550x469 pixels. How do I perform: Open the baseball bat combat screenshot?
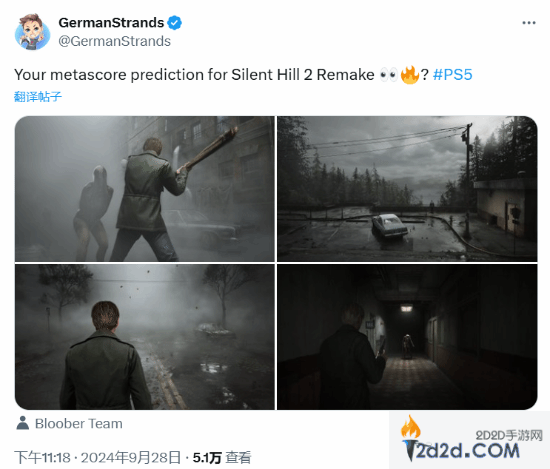pyautogui.click(x=145, y=189)
